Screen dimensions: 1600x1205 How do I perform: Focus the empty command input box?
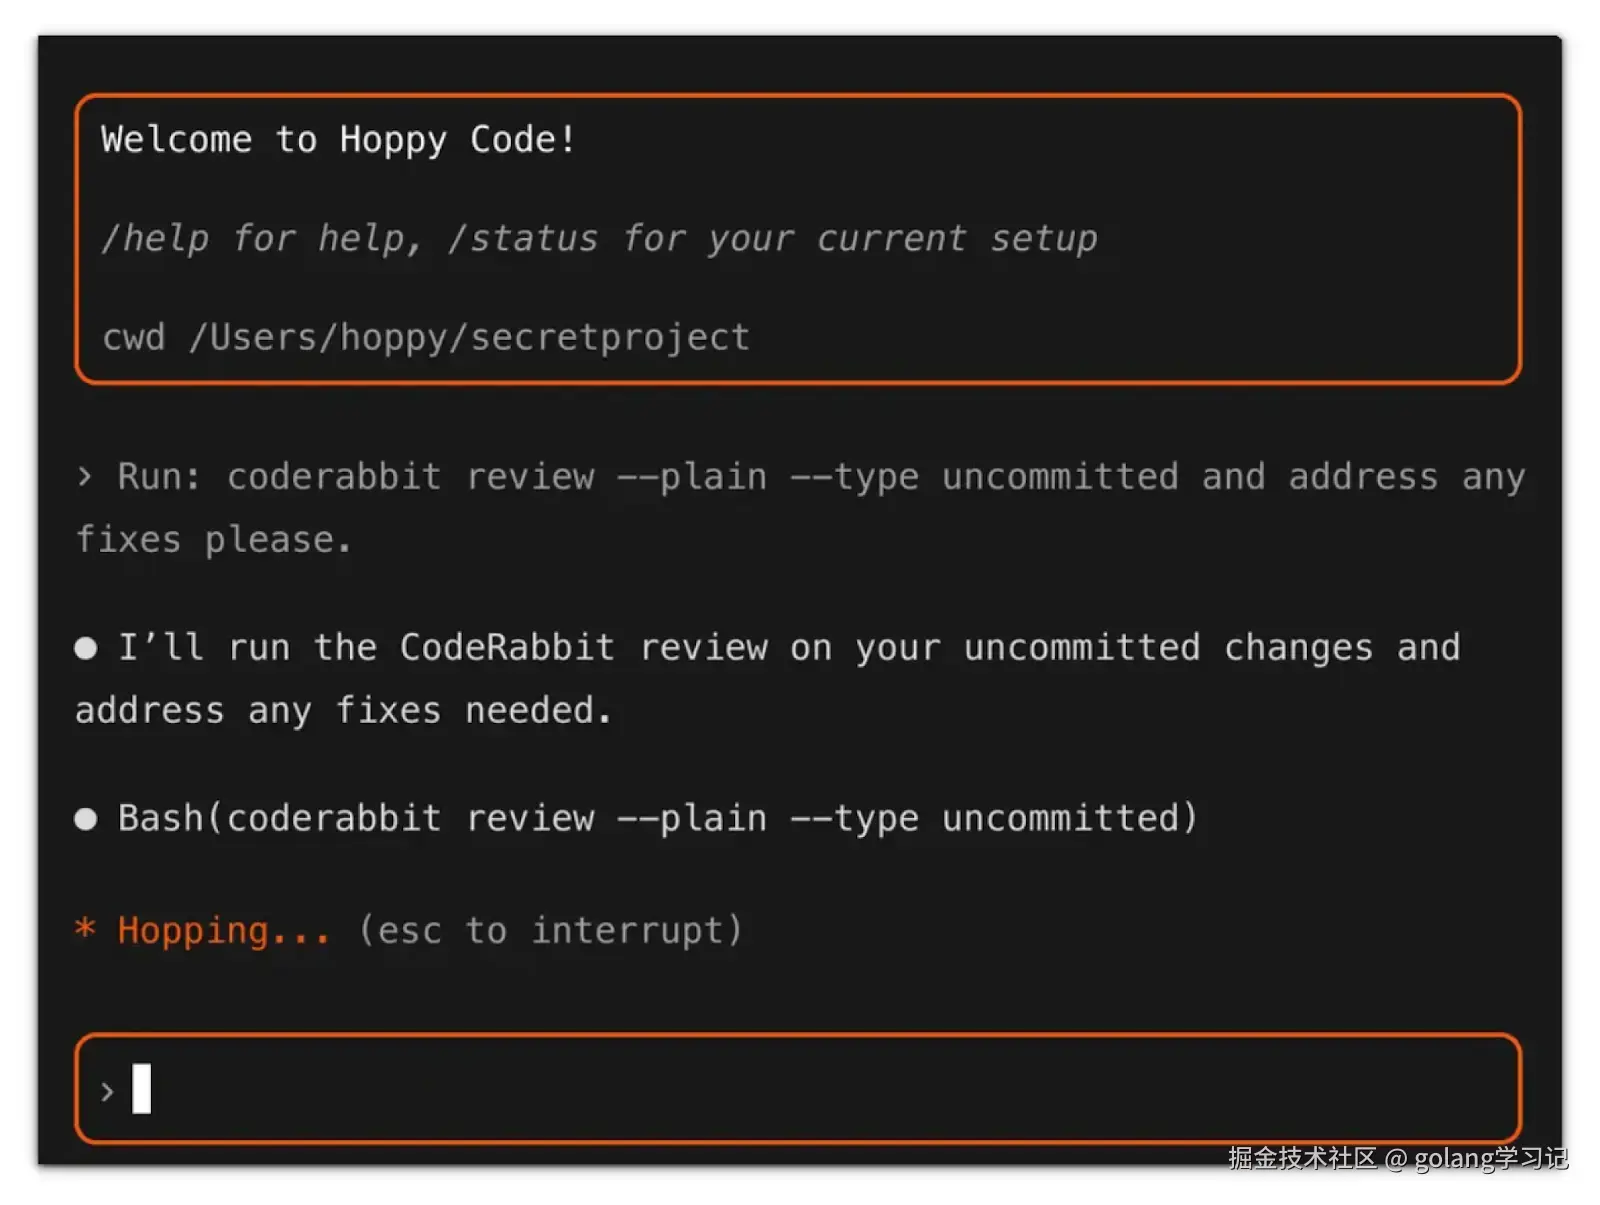click(800, 1089)
